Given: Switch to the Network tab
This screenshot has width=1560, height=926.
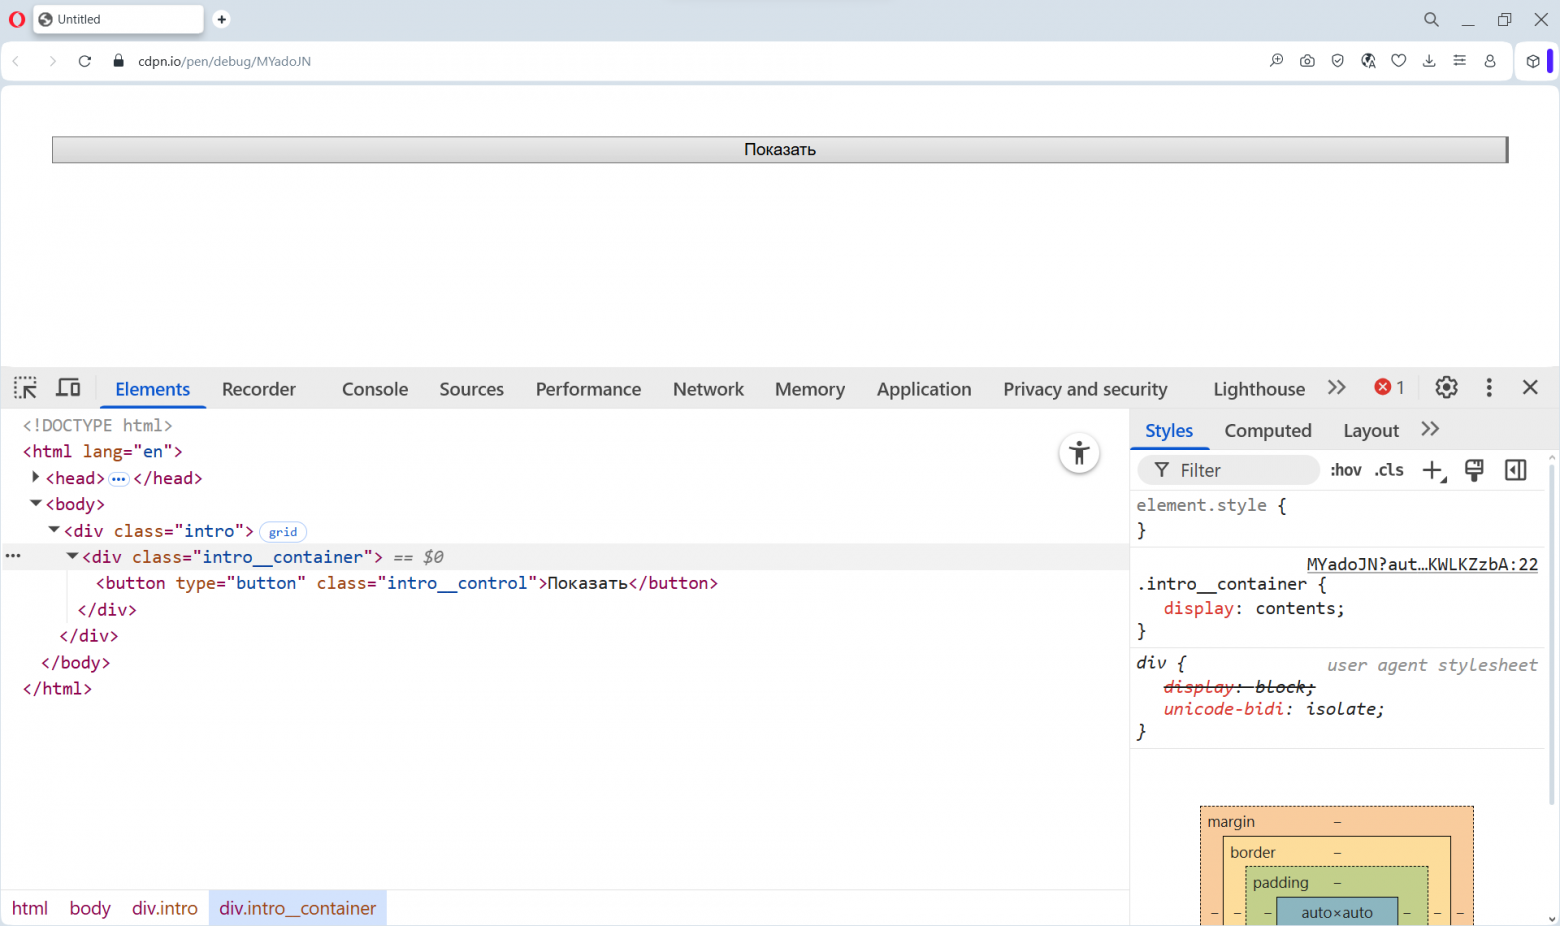Looking at the screenshot, I should pos(708,389).
